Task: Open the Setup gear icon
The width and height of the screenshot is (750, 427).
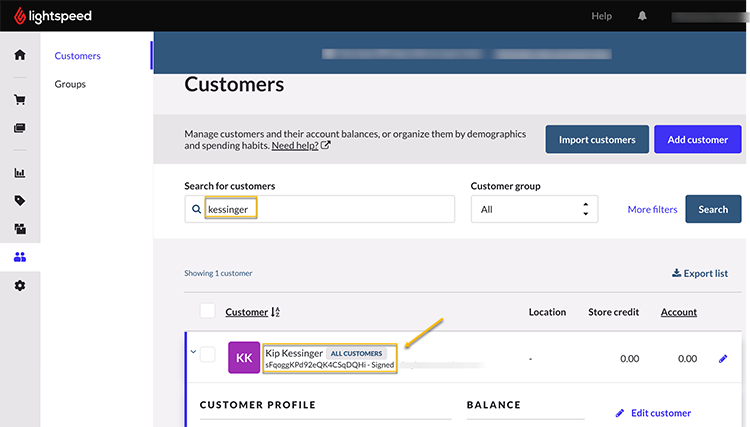Action: [19, 286]
